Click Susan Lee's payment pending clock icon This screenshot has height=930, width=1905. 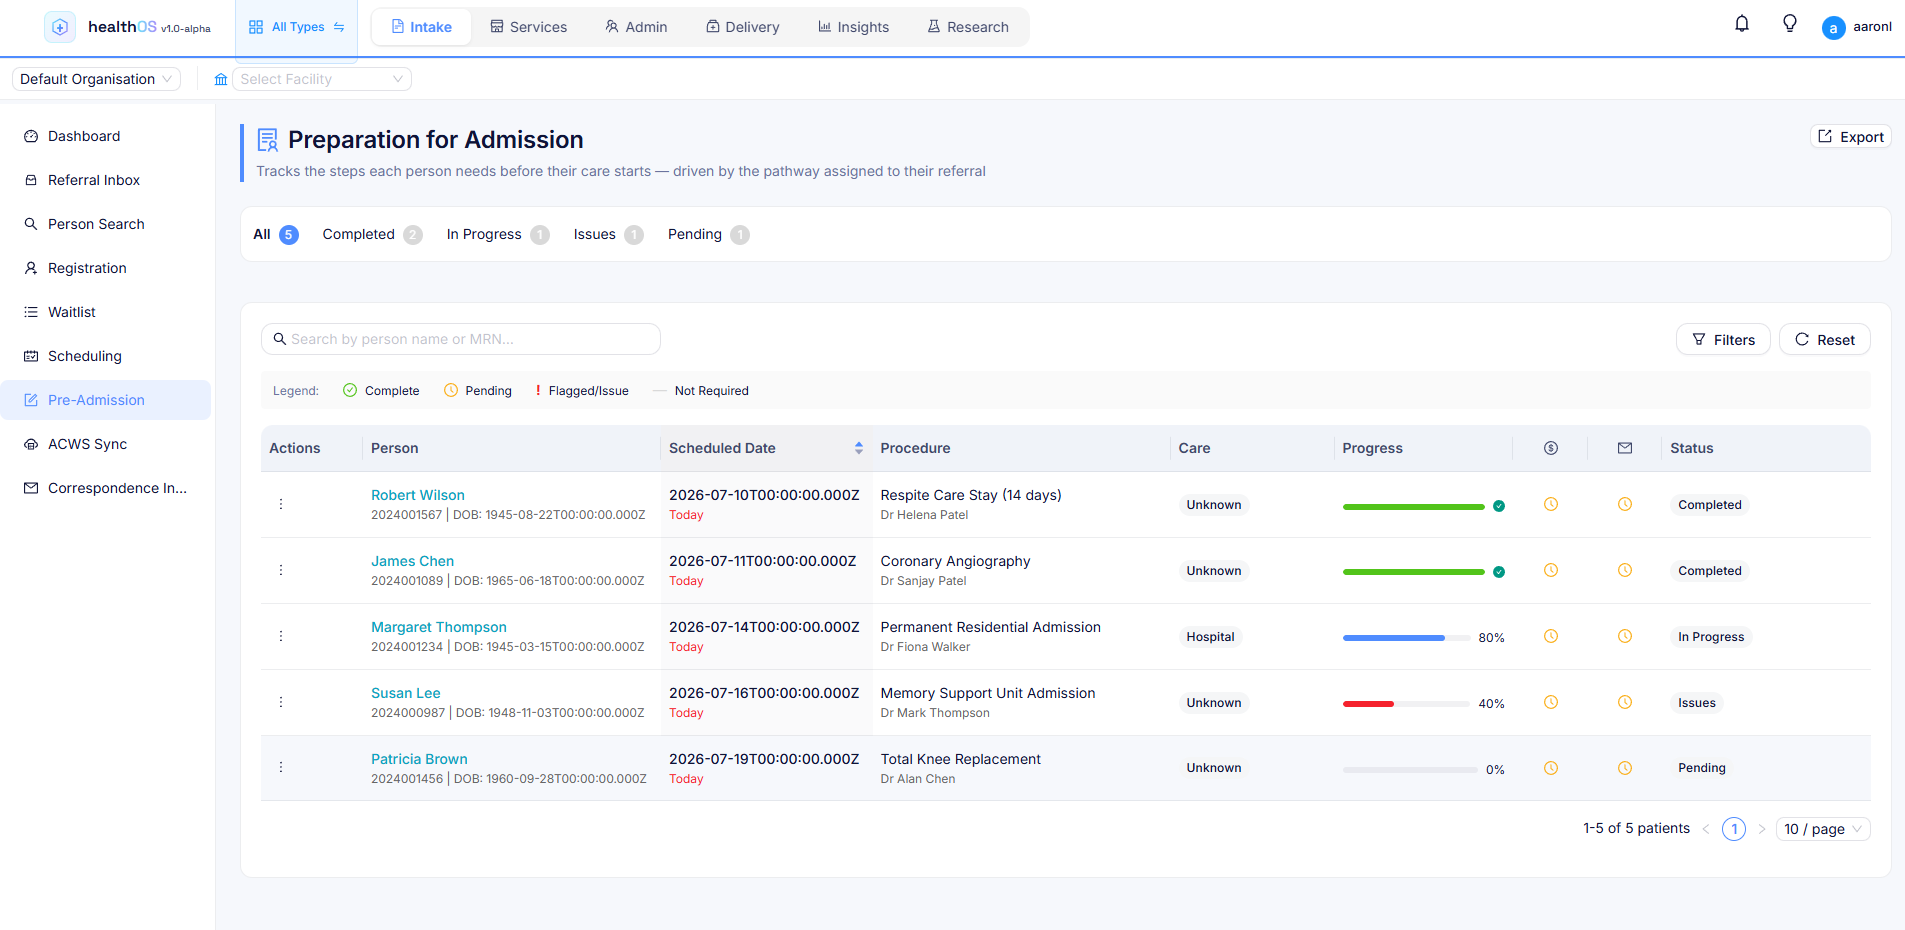[1551, 702]
